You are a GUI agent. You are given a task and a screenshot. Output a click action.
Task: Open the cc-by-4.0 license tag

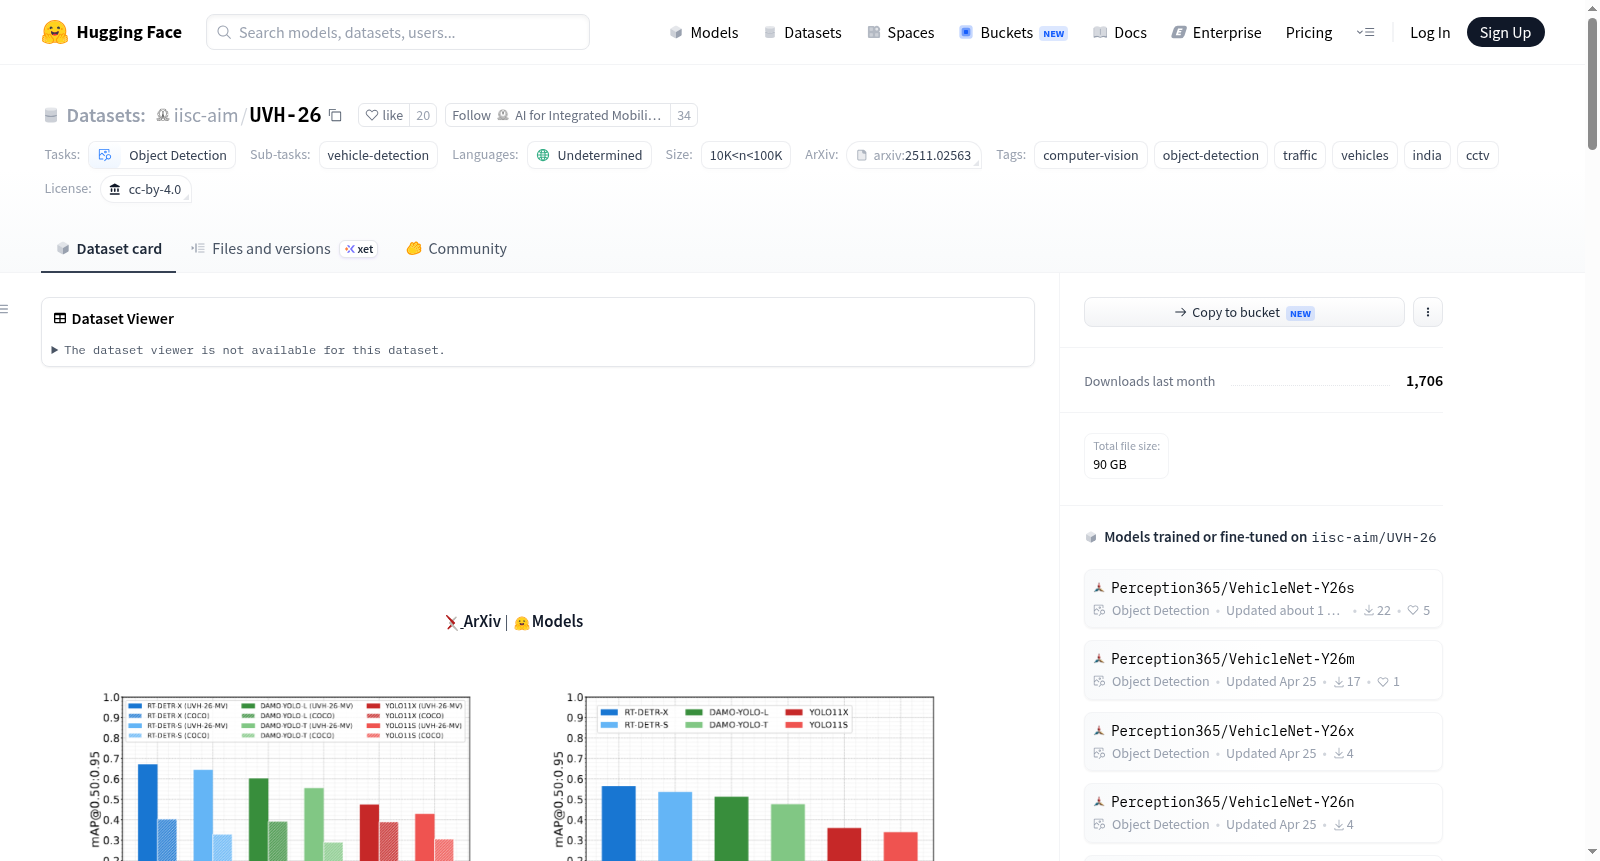click(x=146, y=189)
